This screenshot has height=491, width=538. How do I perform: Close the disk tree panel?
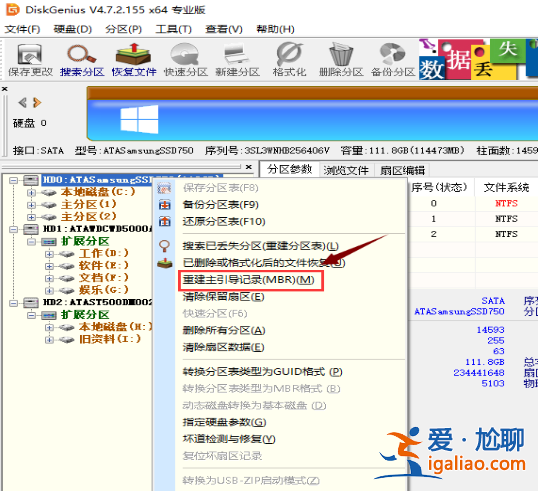(249, 167)
